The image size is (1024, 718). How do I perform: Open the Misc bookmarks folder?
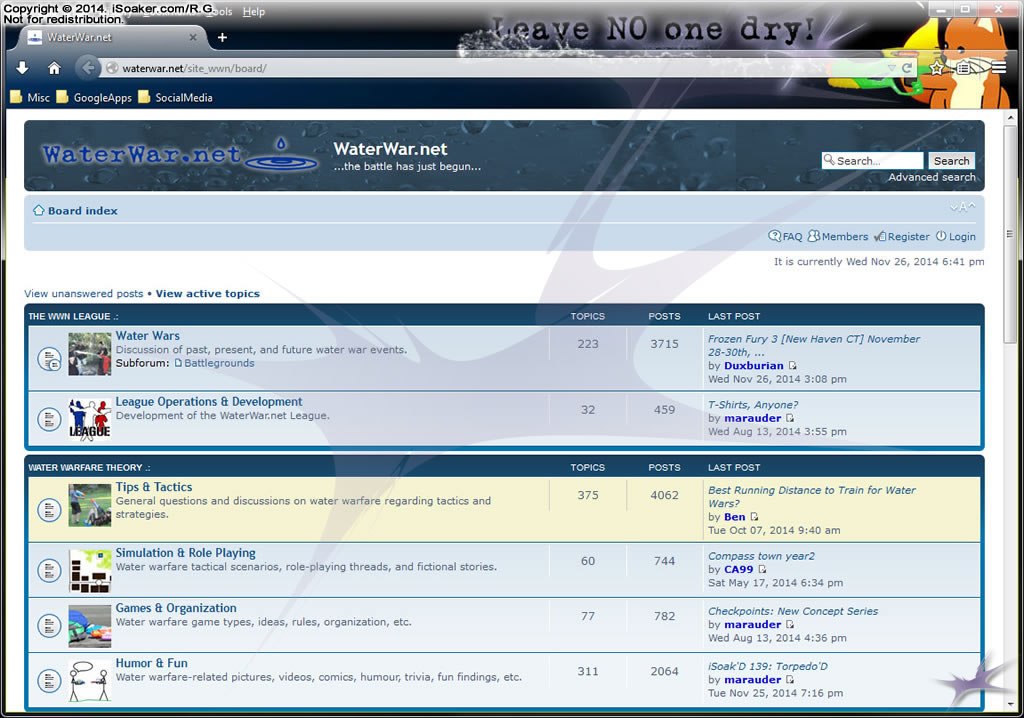pos(30,97)
